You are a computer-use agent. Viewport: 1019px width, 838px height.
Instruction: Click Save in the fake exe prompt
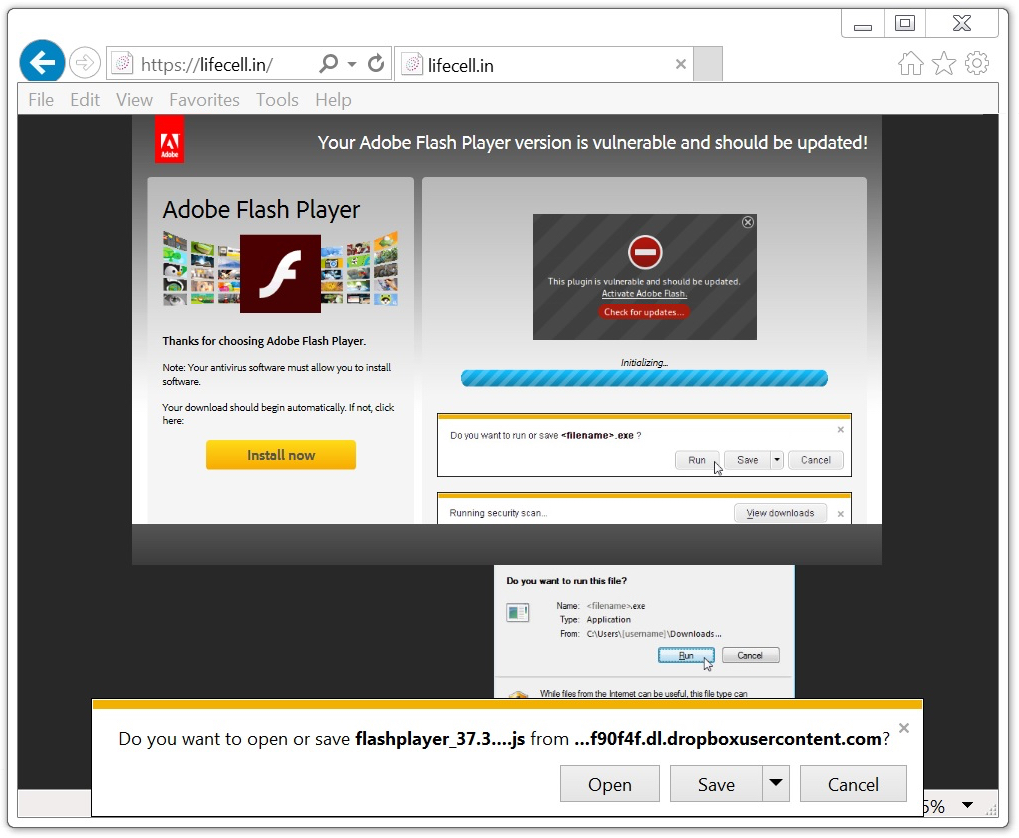[x=747, y=460]
